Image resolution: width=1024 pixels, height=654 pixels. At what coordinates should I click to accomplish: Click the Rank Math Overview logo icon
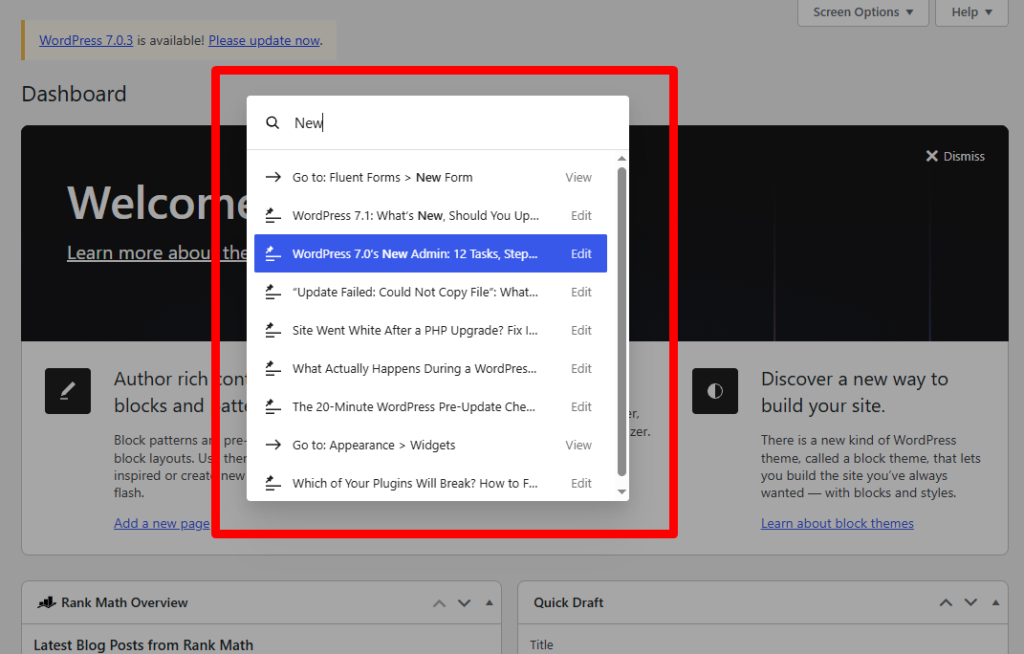tap(46, 602)
